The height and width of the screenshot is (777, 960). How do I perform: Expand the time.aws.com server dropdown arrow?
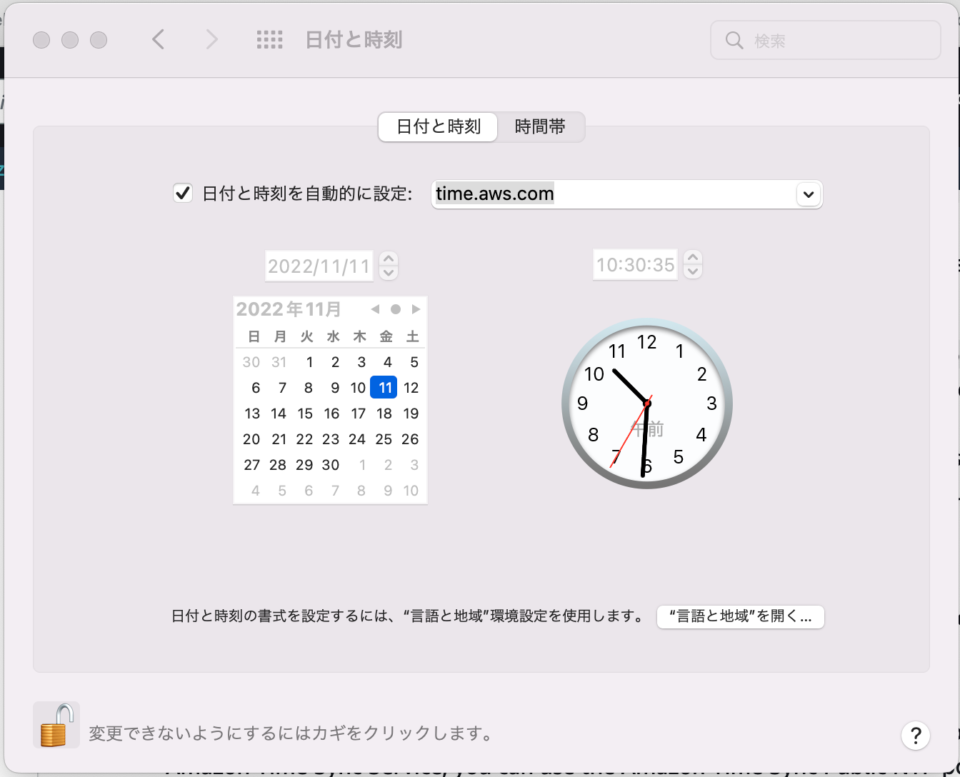[808, 195]
